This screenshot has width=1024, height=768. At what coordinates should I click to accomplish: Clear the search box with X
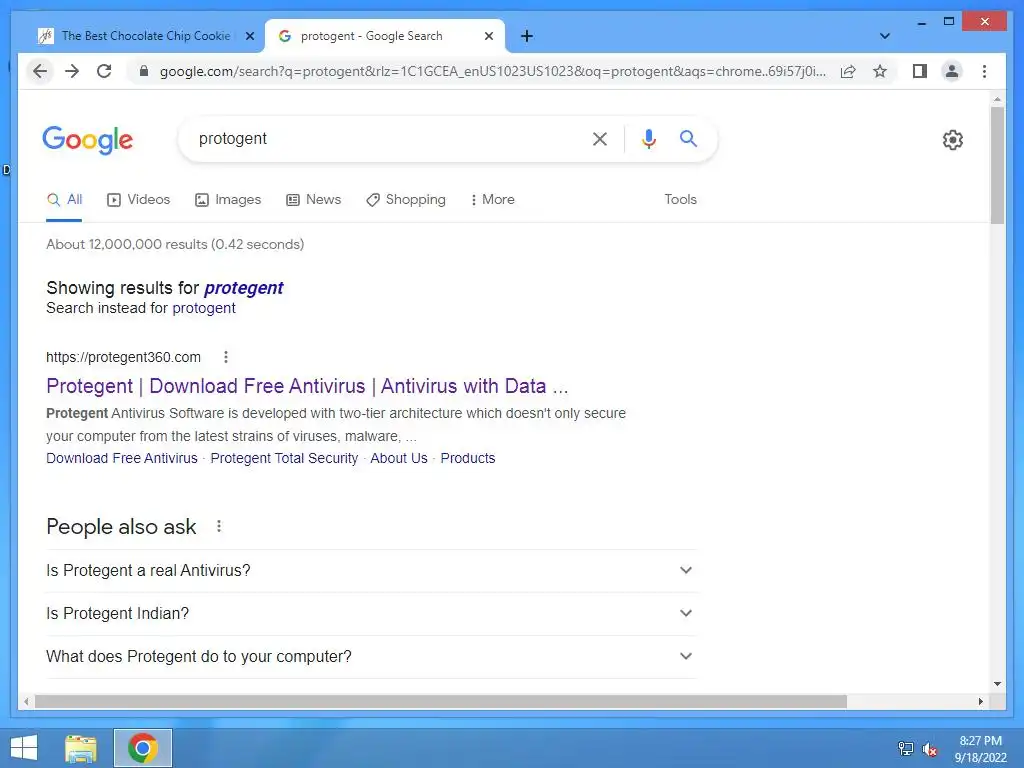click(x=600, y=138)
